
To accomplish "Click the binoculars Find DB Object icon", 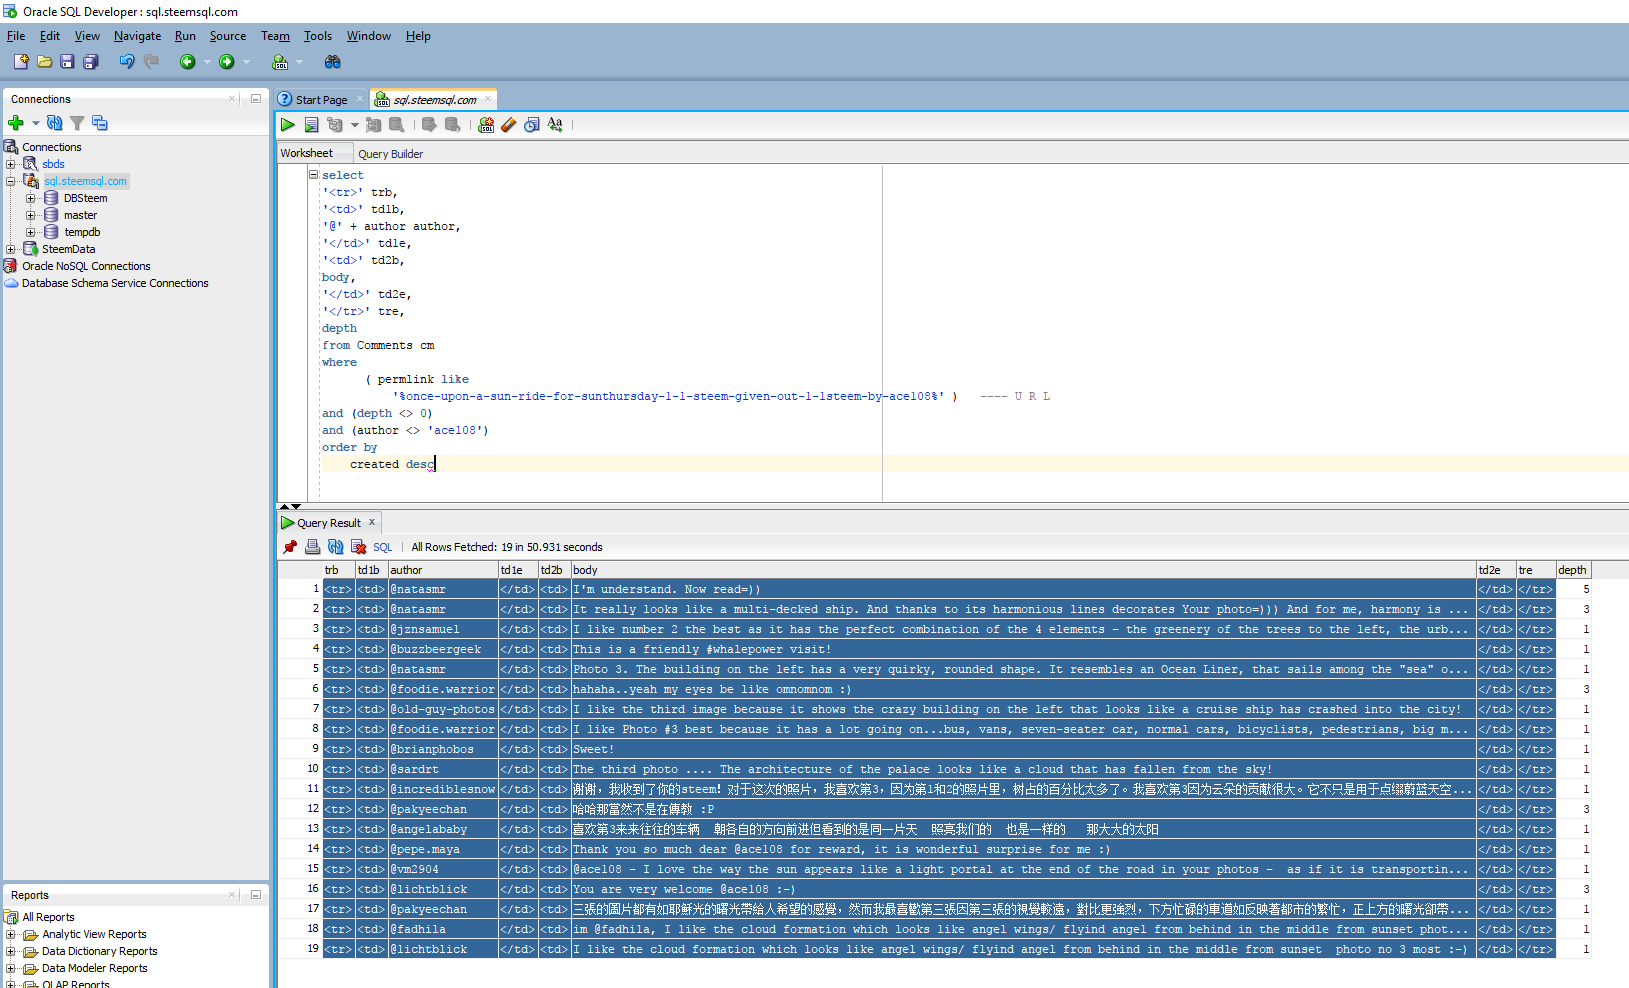I will pyautogui.click(x=333, y=62).
